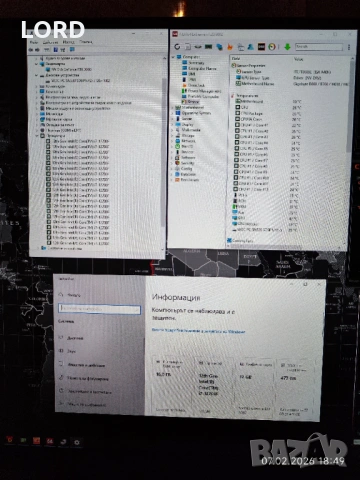Expand Мрежови карти node in Device Manager
The height and width of the screenshot is (480, 360).
[x=37, y=119]
